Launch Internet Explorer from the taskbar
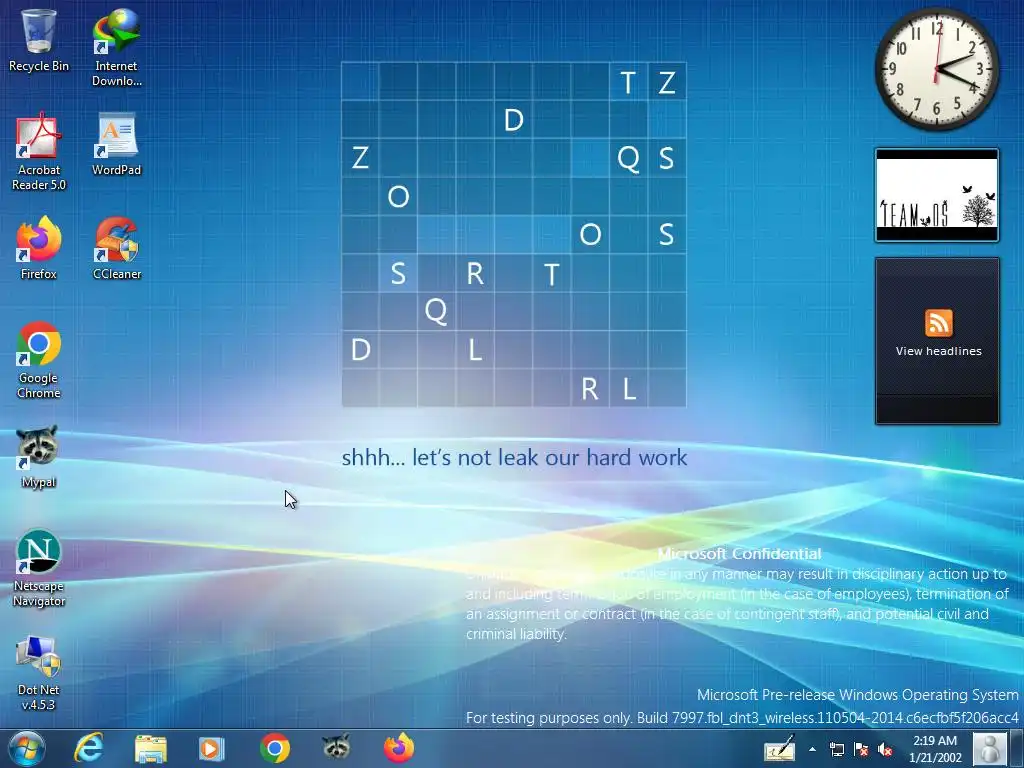 coord(89,748)
